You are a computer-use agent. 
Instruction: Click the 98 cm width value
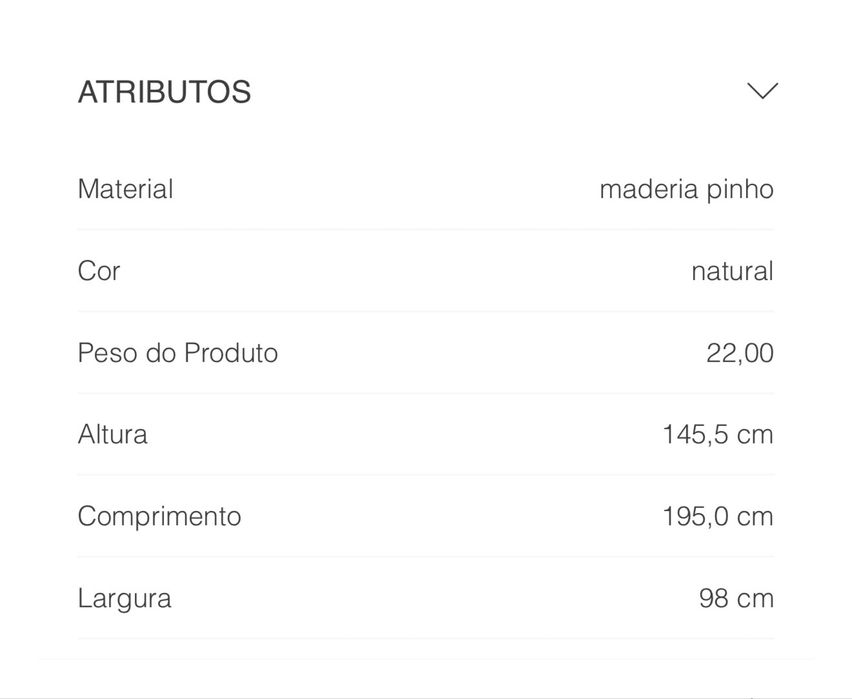736,599
